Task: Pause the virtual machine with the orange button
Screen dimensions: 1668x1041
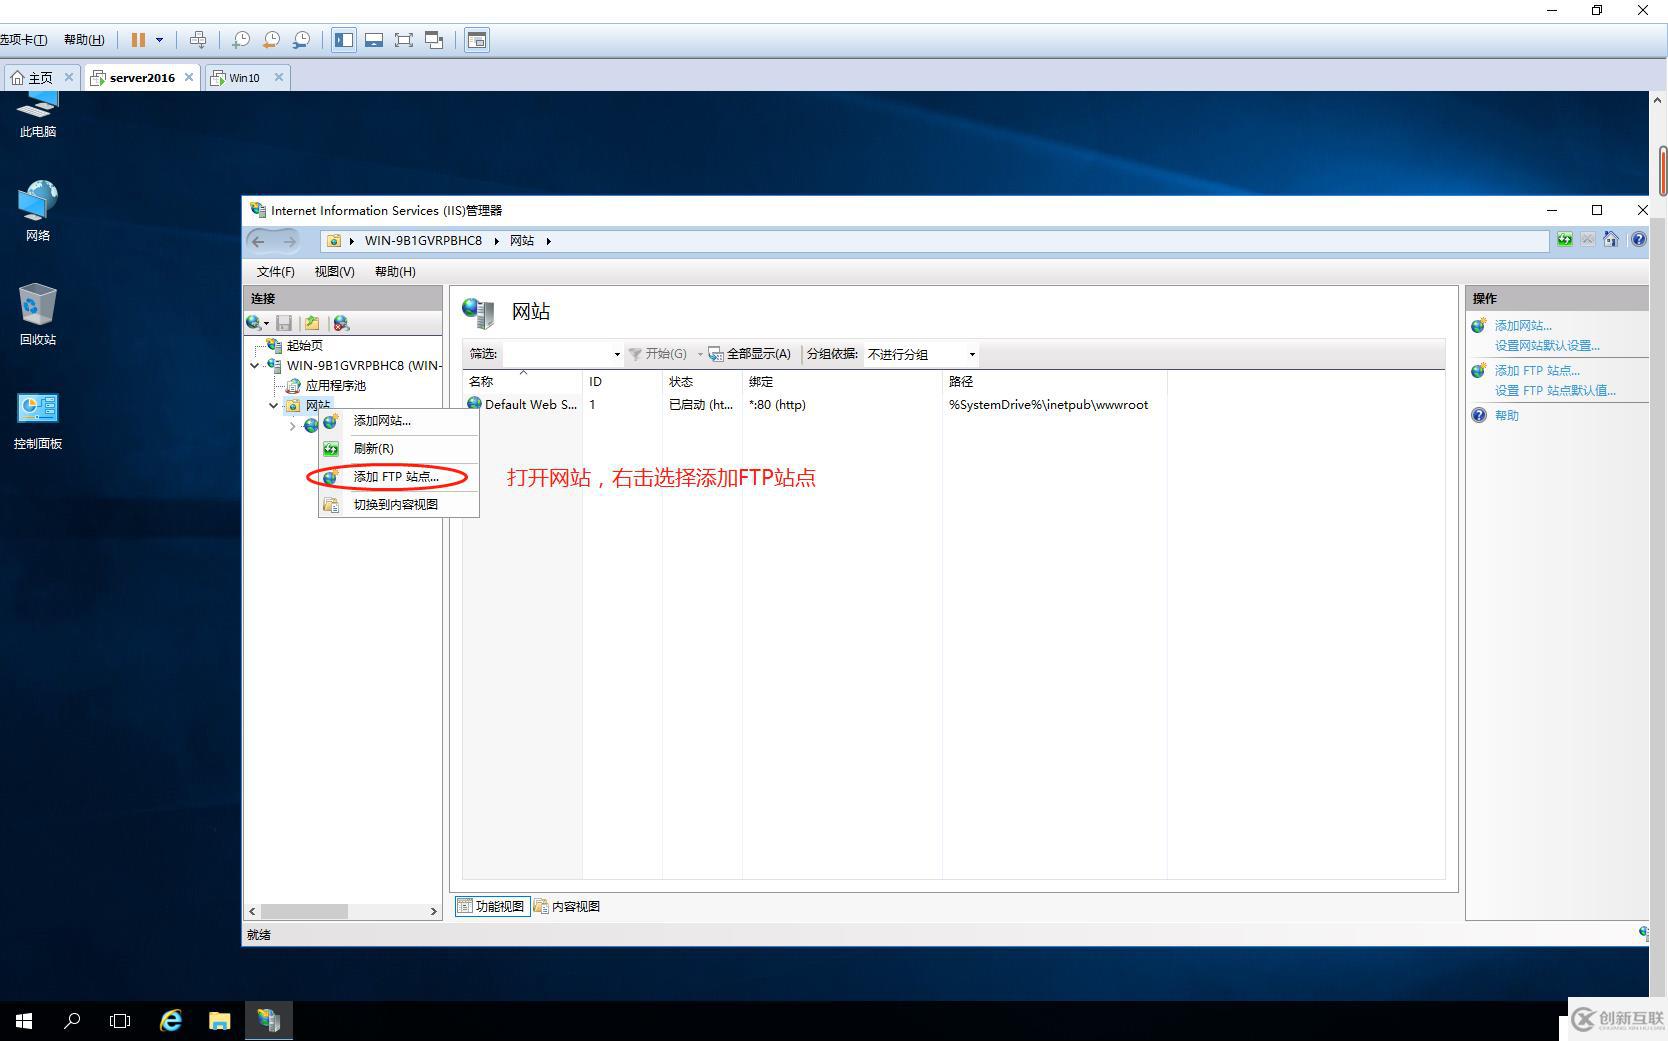Action: coord(138,40)
